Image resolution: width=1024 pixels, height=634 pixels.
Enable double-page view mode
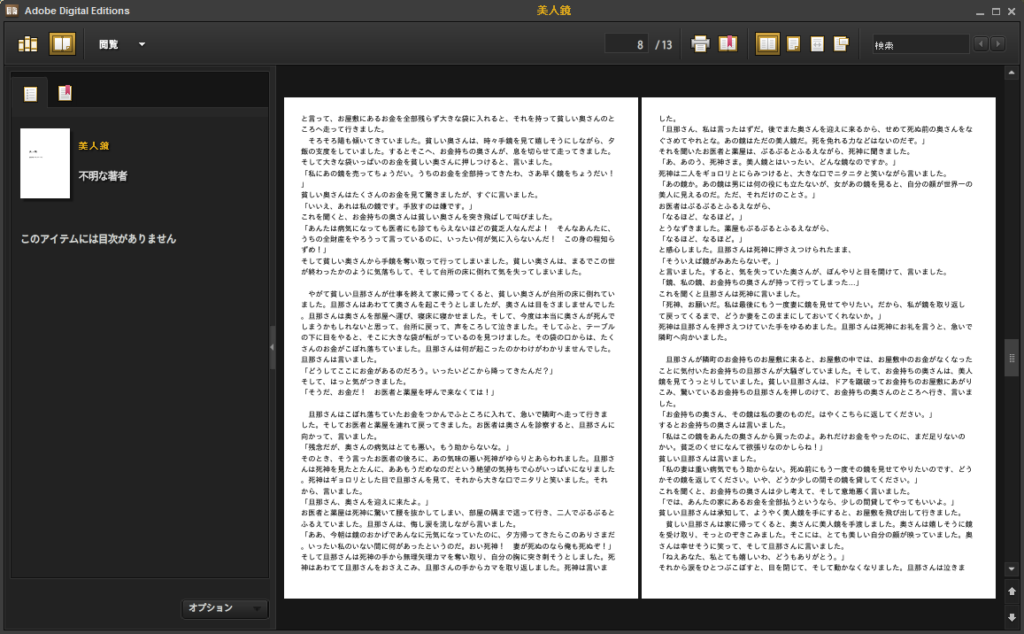767,44
